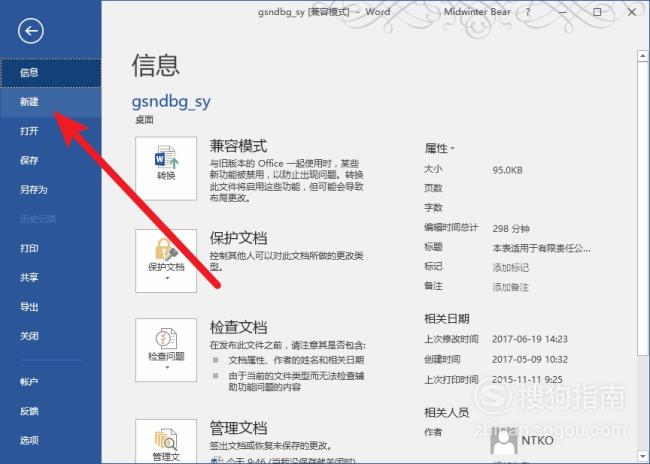This screenshot has height=464, width=650.
Task: Click the NTKO author name
Action: 537,440
